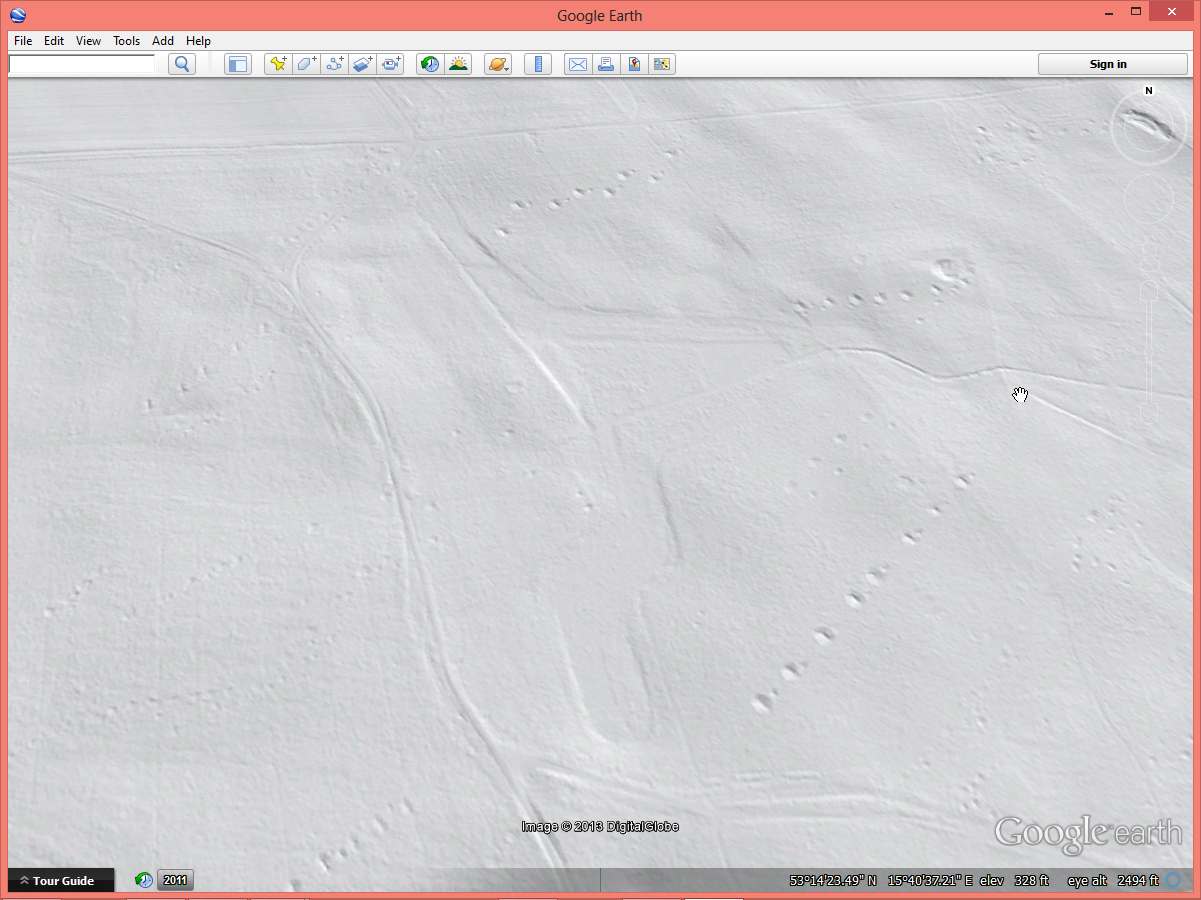Image resolution: width=1201 pixels, height=900 pixels.
Task: Toggle historical imagery clock in toolbar
Action: (x=430, y=64)
